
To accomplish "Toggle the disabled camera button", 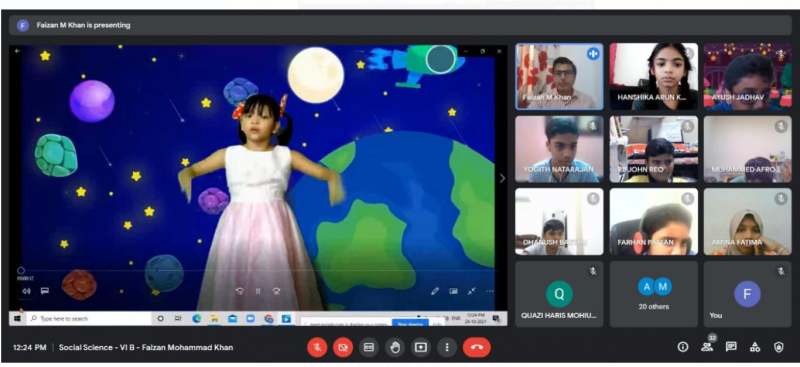I will click(x=343, y=347).
